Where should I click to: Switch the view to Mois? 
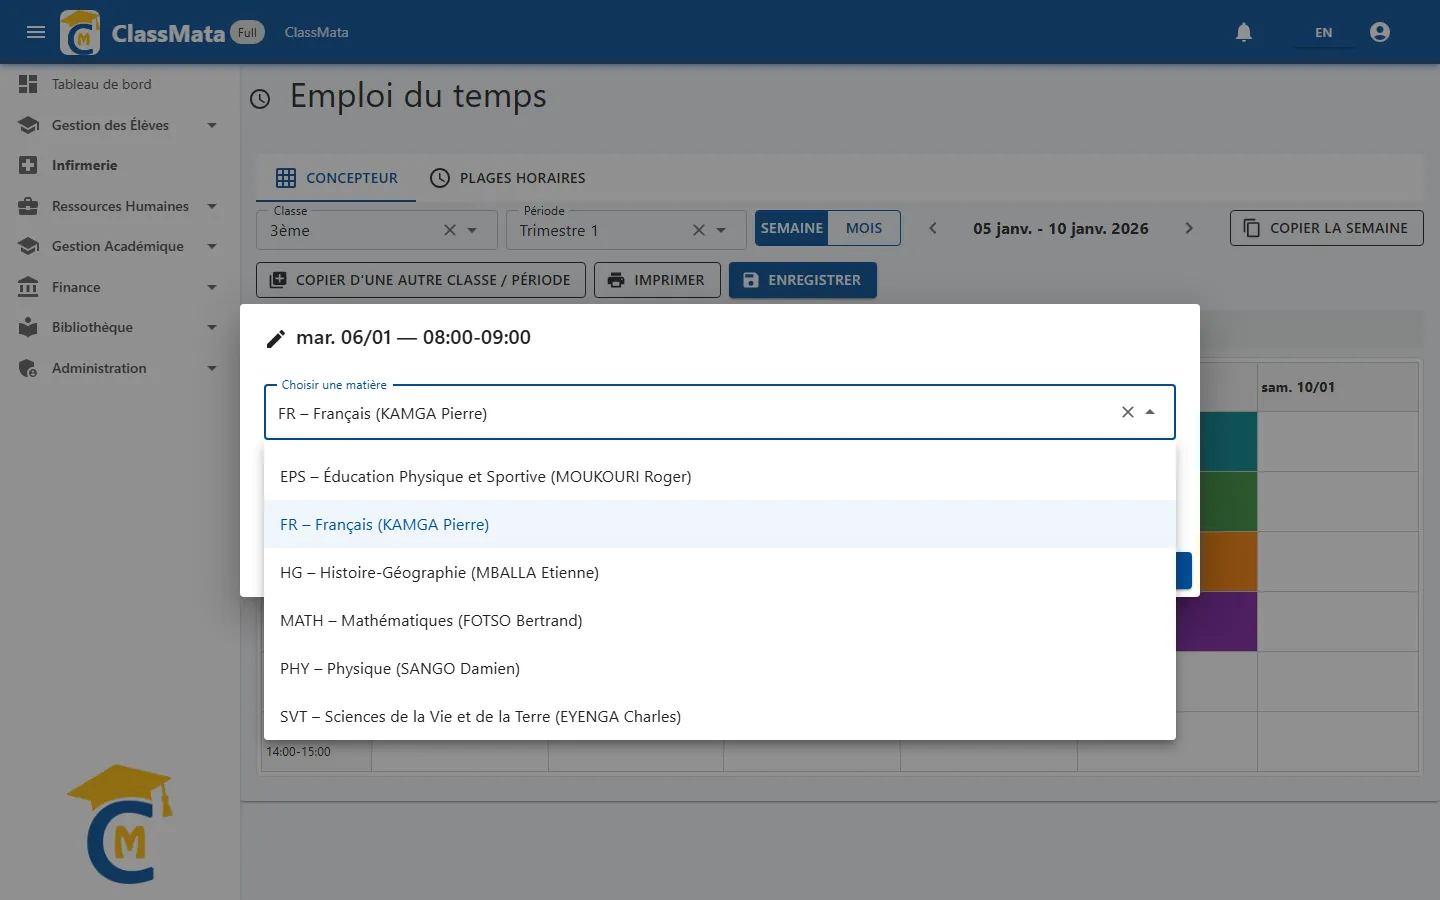[x=864, y=228]
